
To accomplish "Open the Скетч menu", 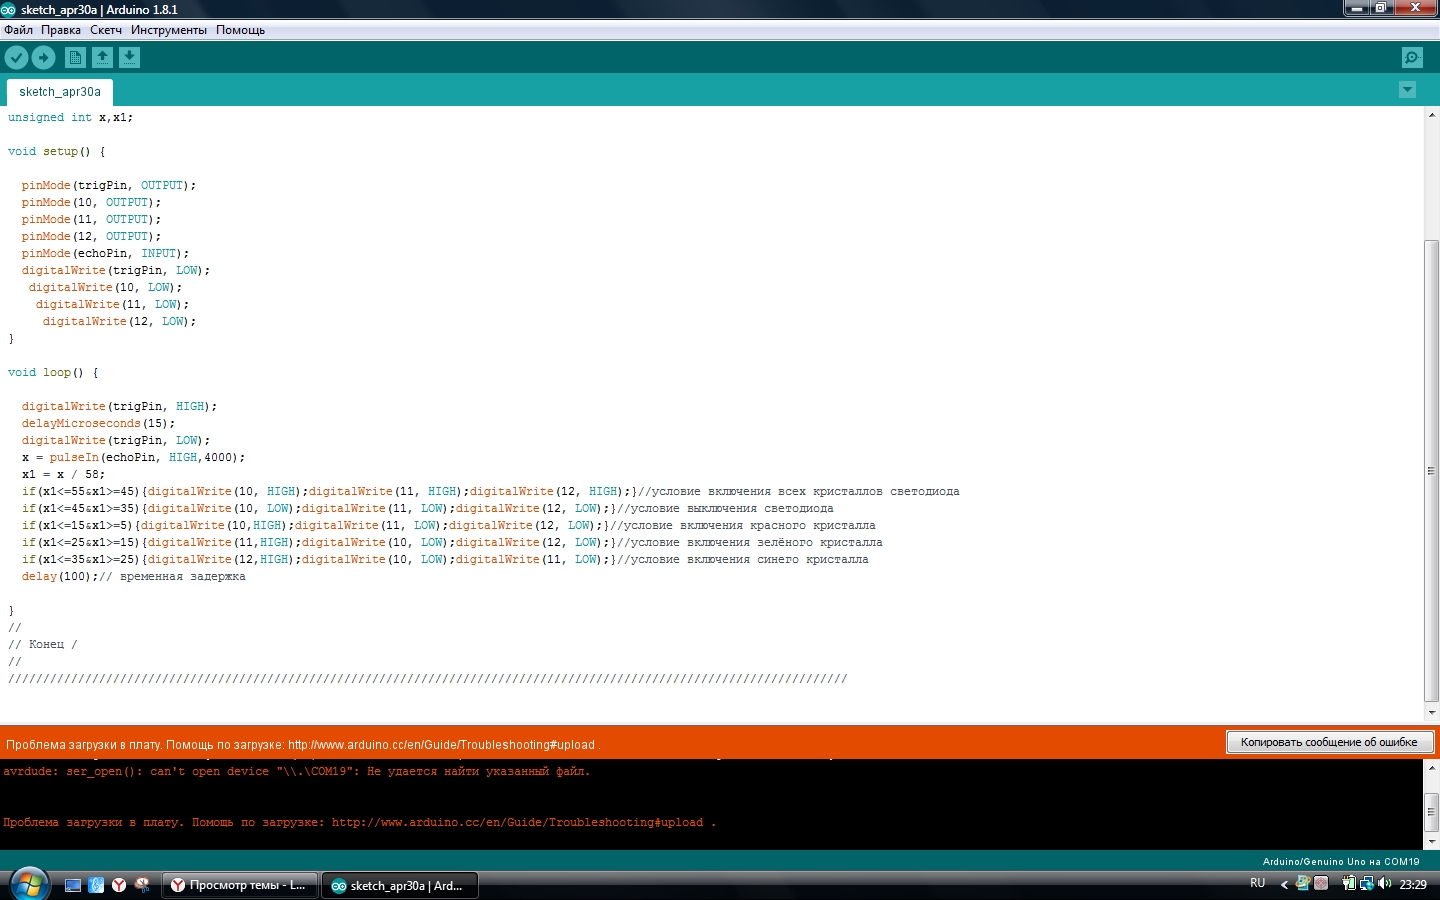I will coord(106,30).
